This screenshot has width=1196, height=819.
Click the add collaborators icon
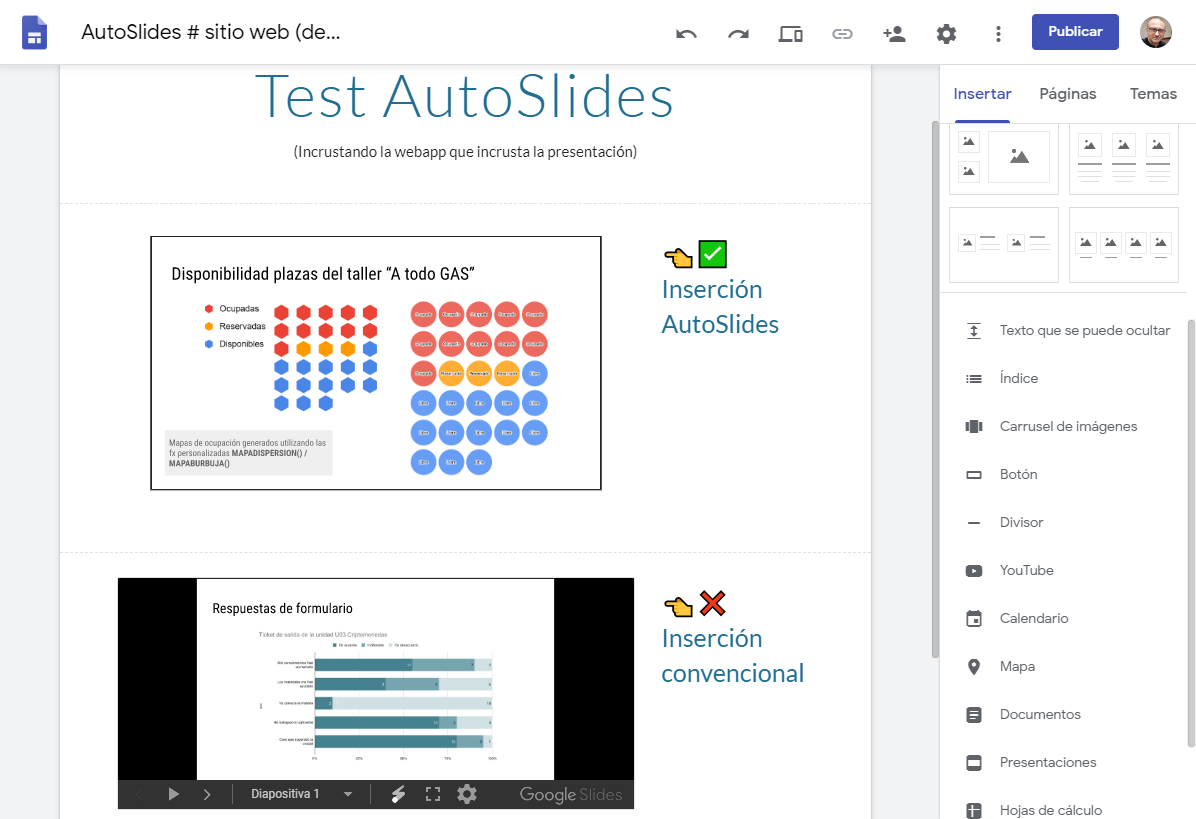(x=894, y=33)
